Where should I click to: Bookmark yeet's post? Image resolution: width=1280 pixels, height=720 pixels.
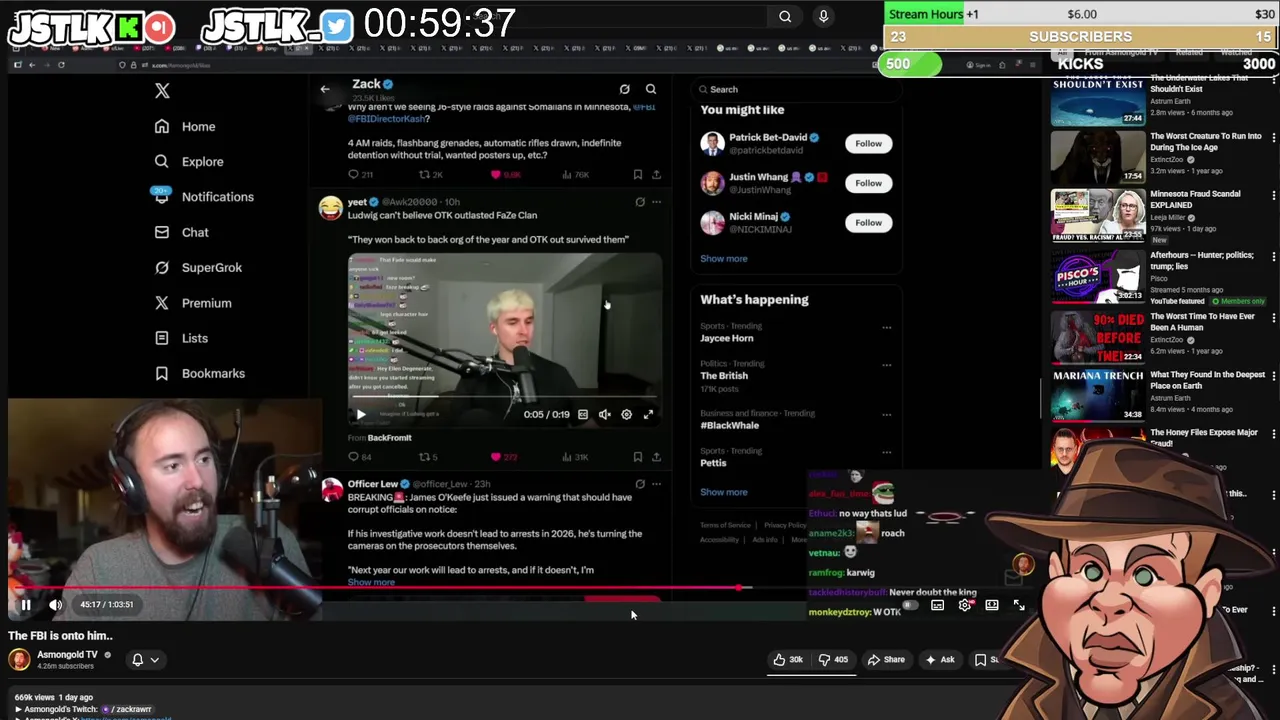pos(637,457)
